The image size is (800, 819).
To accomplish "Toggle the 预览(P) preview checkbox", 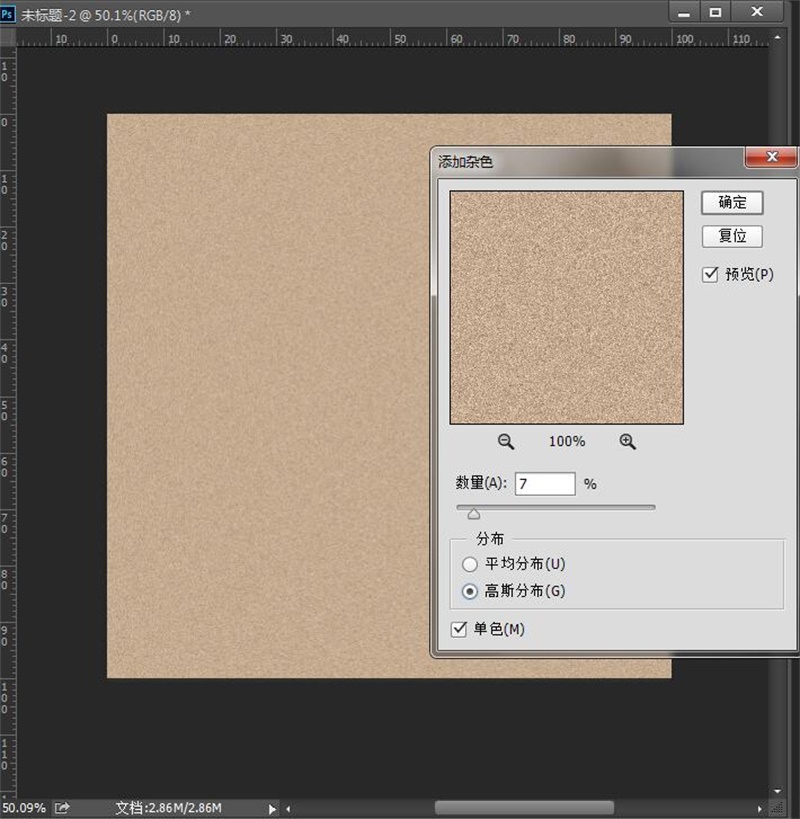I will [x=710, y=274].
